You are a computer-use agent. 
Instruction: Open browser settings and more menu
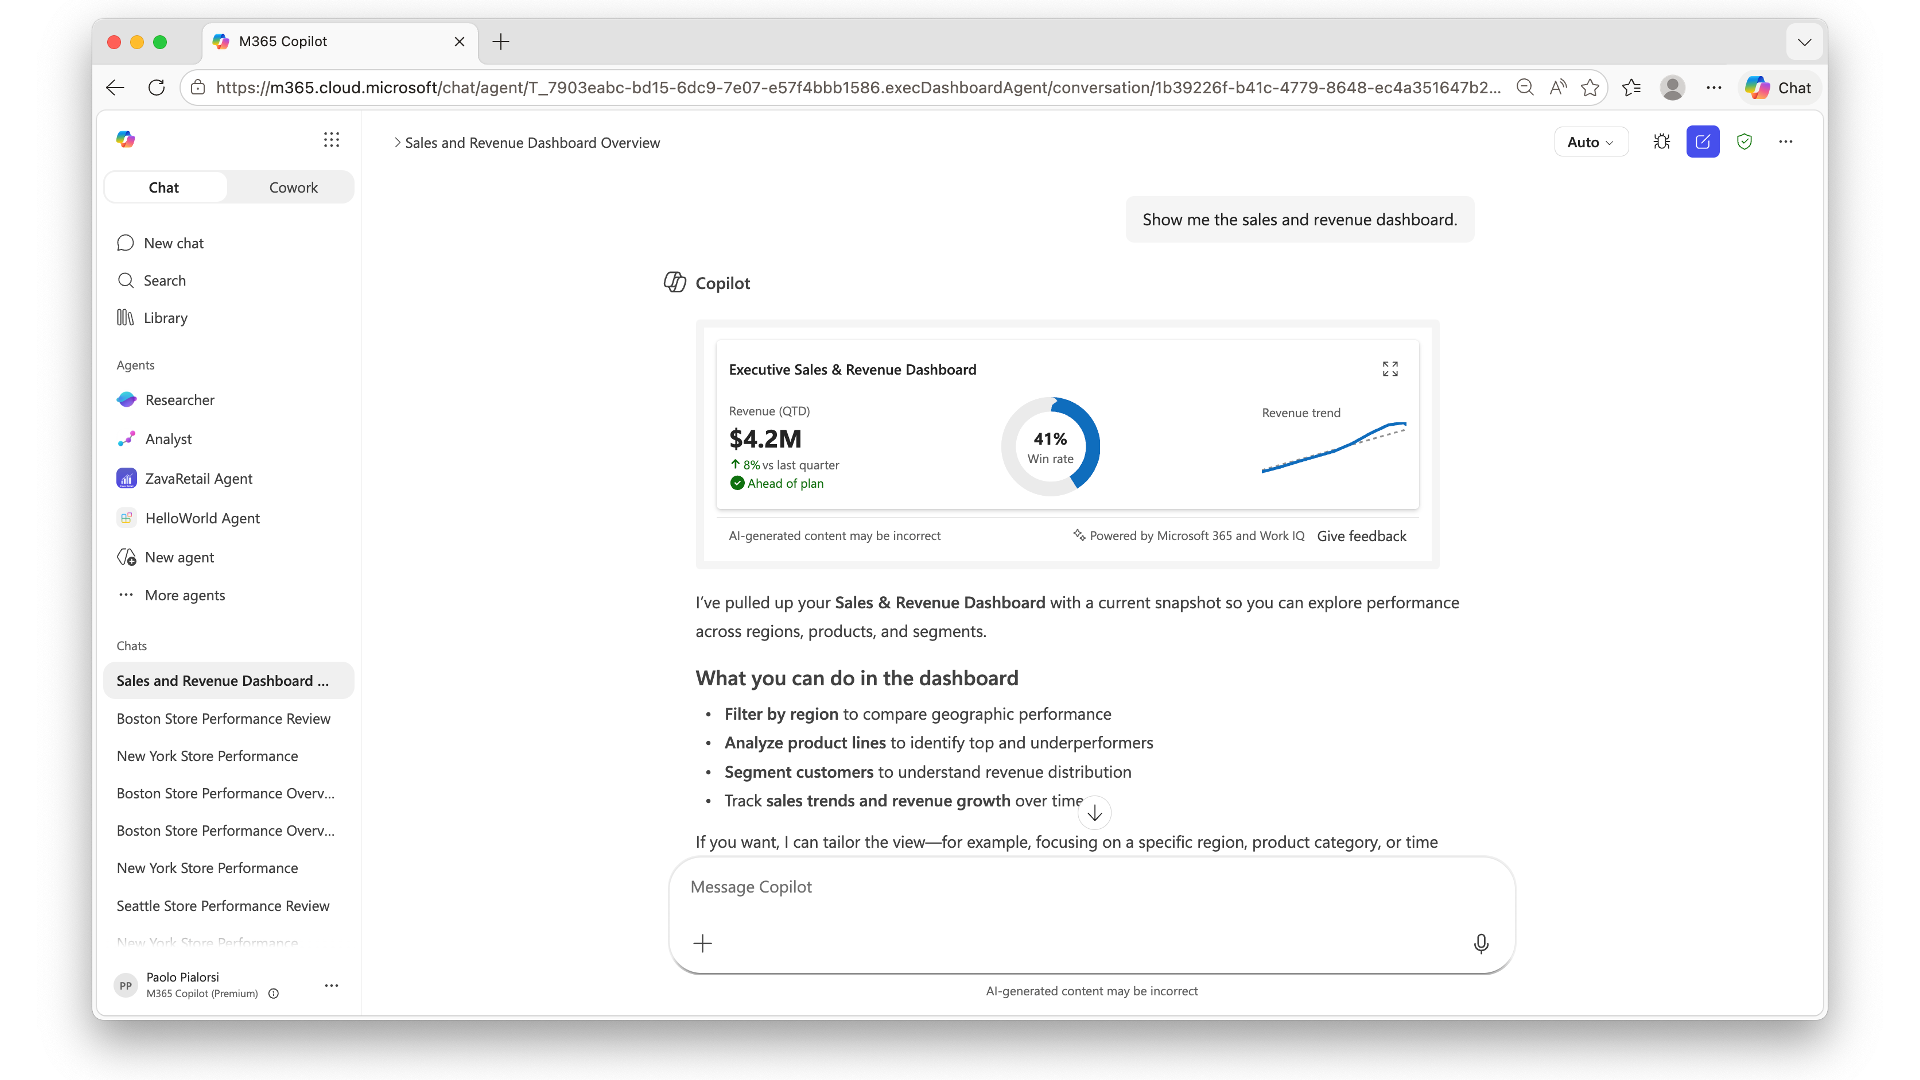point(1714,88)
